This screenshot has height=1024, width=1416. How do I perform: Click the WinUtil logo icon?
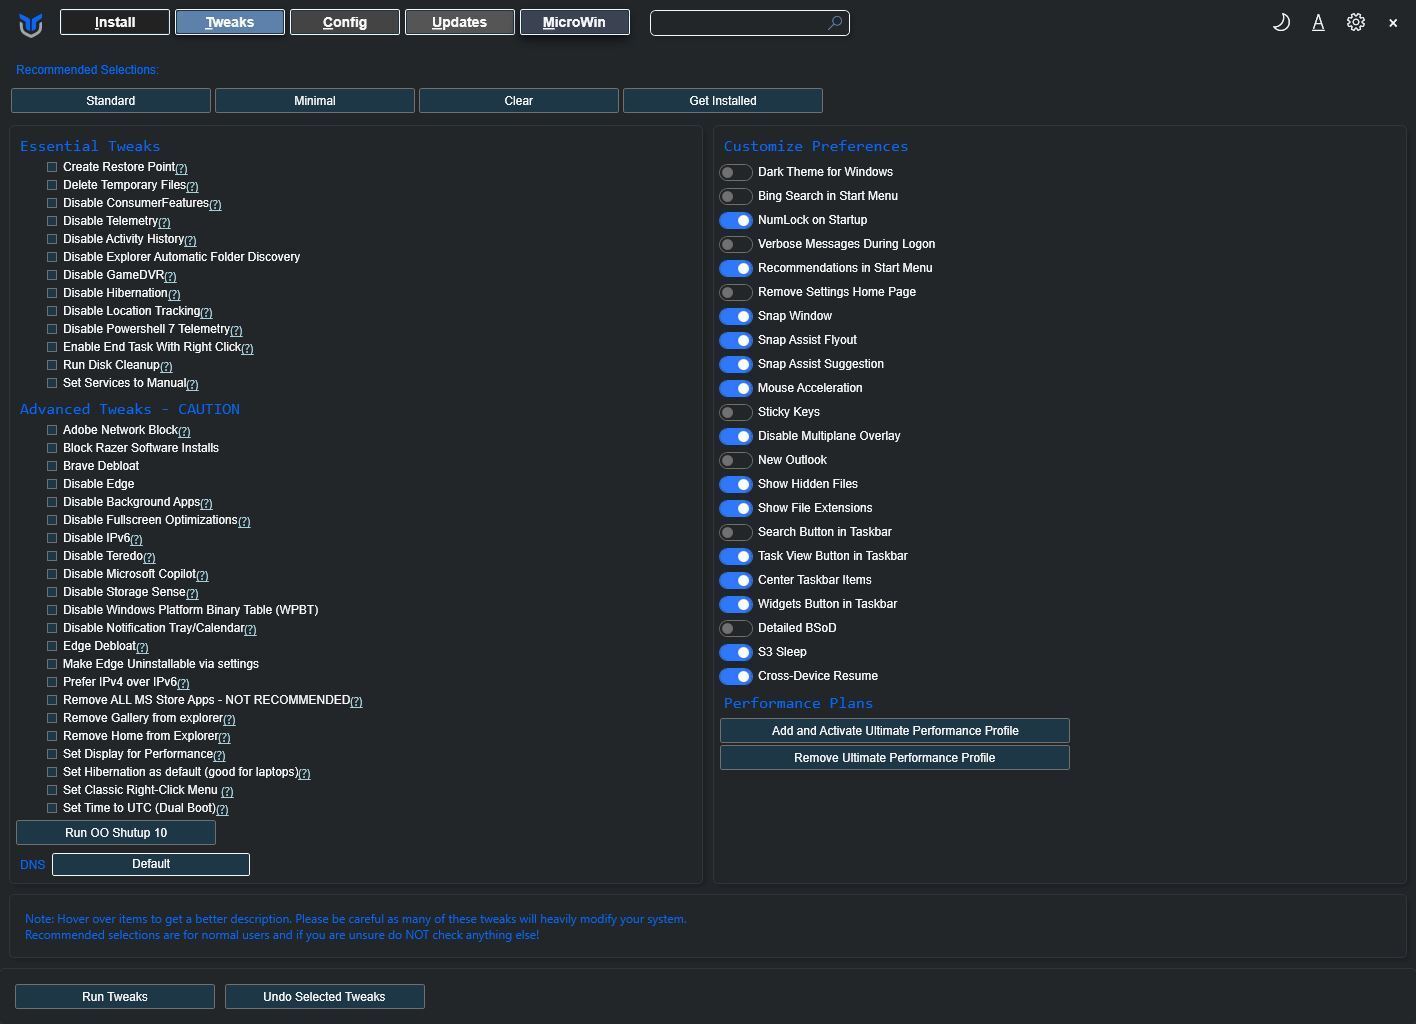[31, 23]
